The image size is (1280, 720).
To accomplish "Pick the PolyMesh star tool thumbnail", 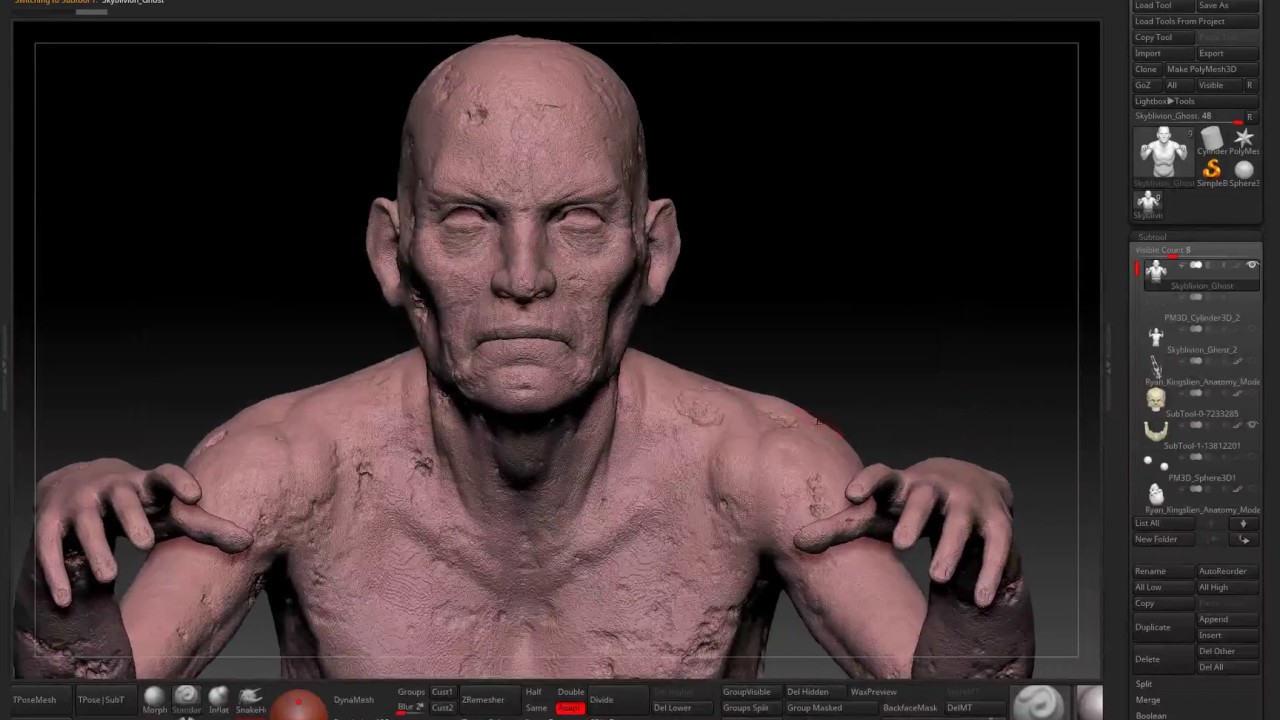I will [1244, 141].
